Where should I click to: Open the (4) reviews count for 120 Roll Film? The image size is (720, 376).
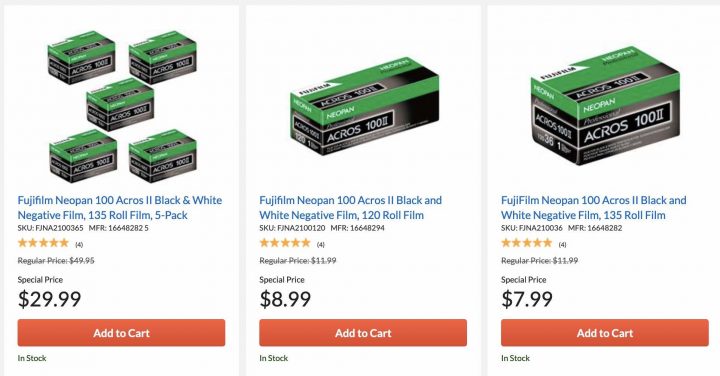point(321,245)
